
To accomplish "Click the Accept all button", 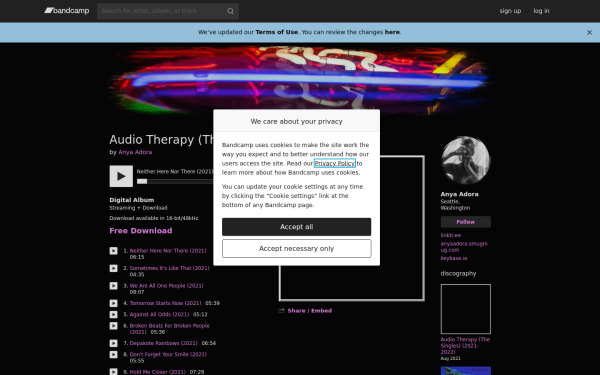I will [297, 227].
